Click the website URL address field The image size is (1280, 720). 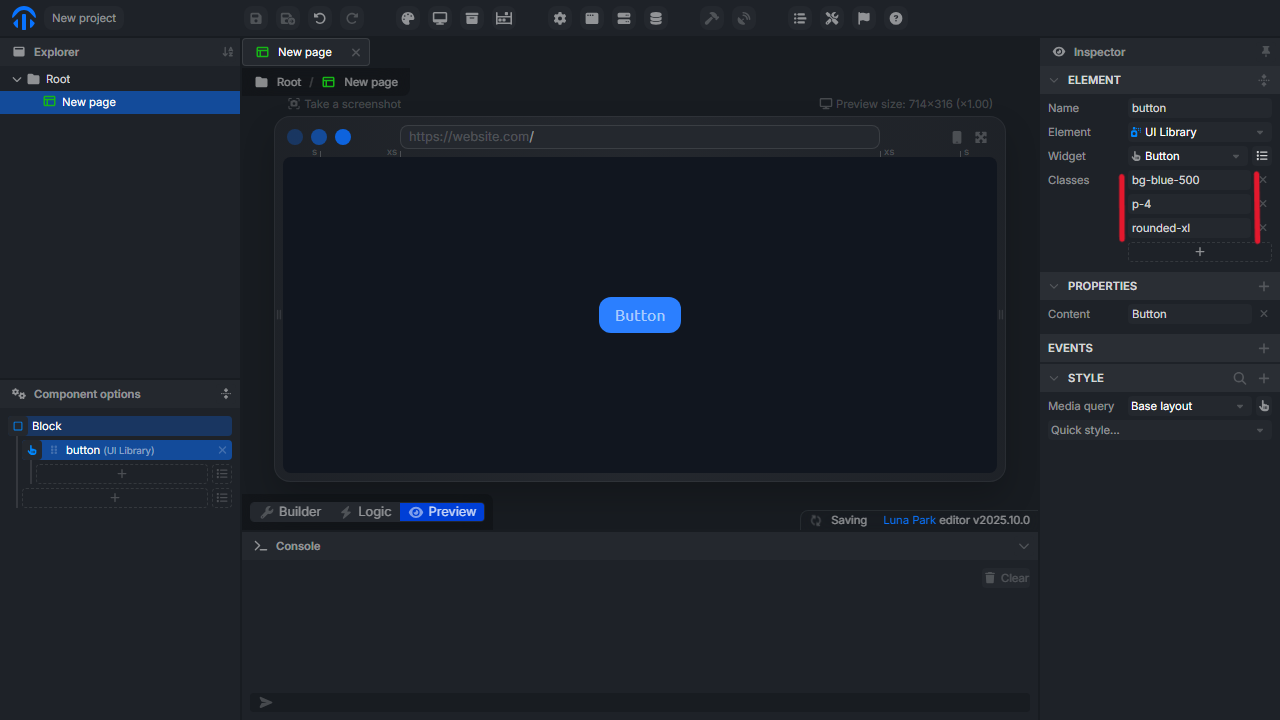tap(640, 137)
